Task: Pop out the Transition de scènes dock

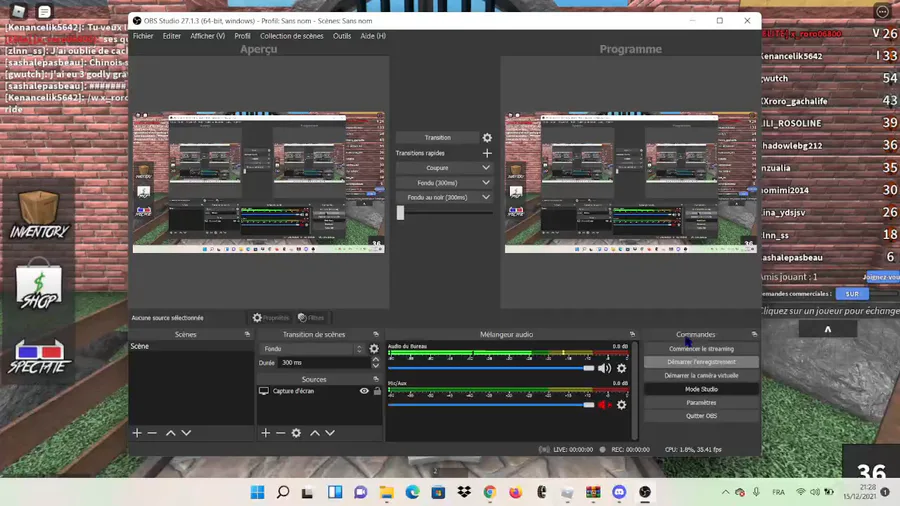Action: (x=376, y=334)
